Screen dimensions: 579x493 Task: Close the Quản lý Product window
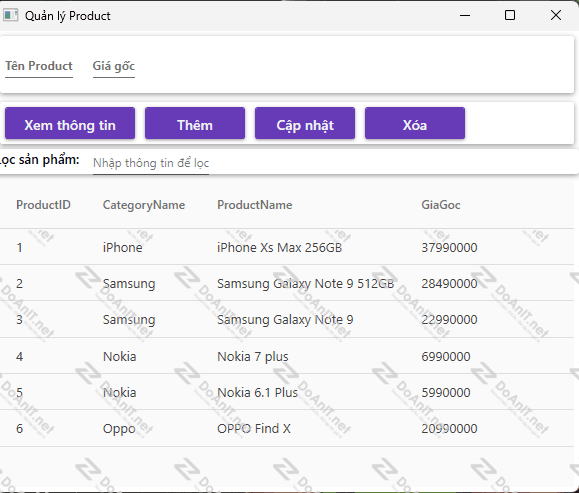556,16
